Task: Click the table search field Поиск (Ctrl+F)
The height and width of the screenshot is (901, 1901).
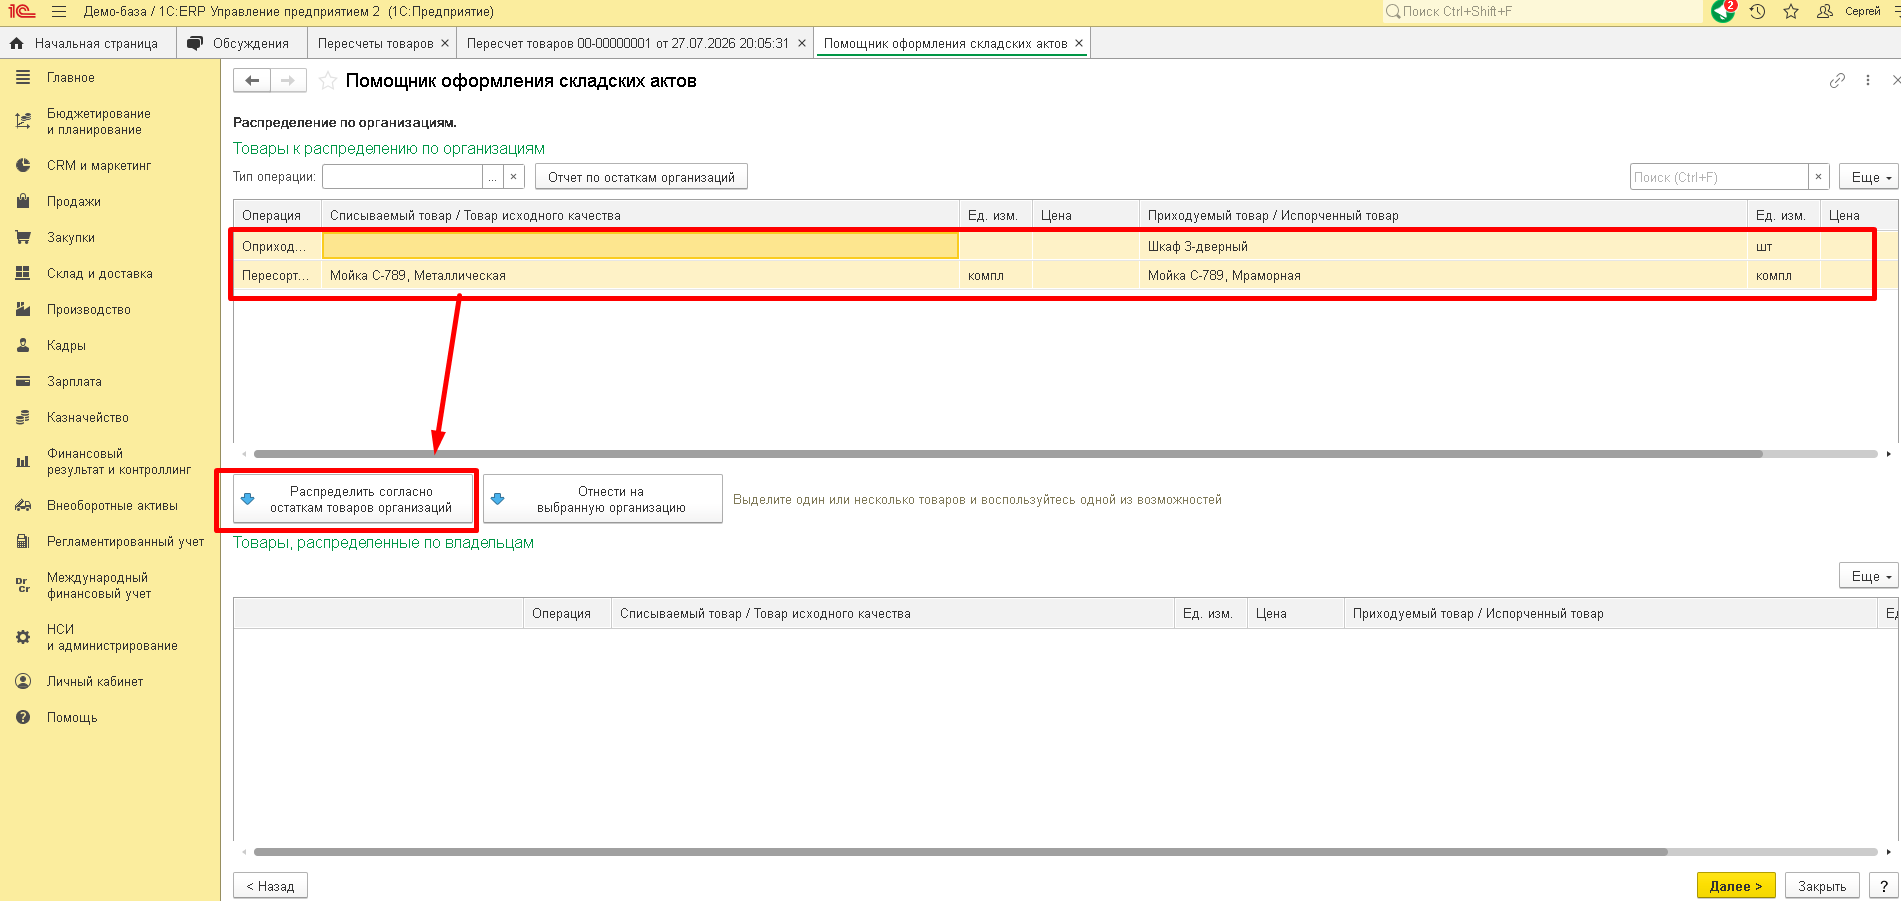Action: pos(1719,177)
